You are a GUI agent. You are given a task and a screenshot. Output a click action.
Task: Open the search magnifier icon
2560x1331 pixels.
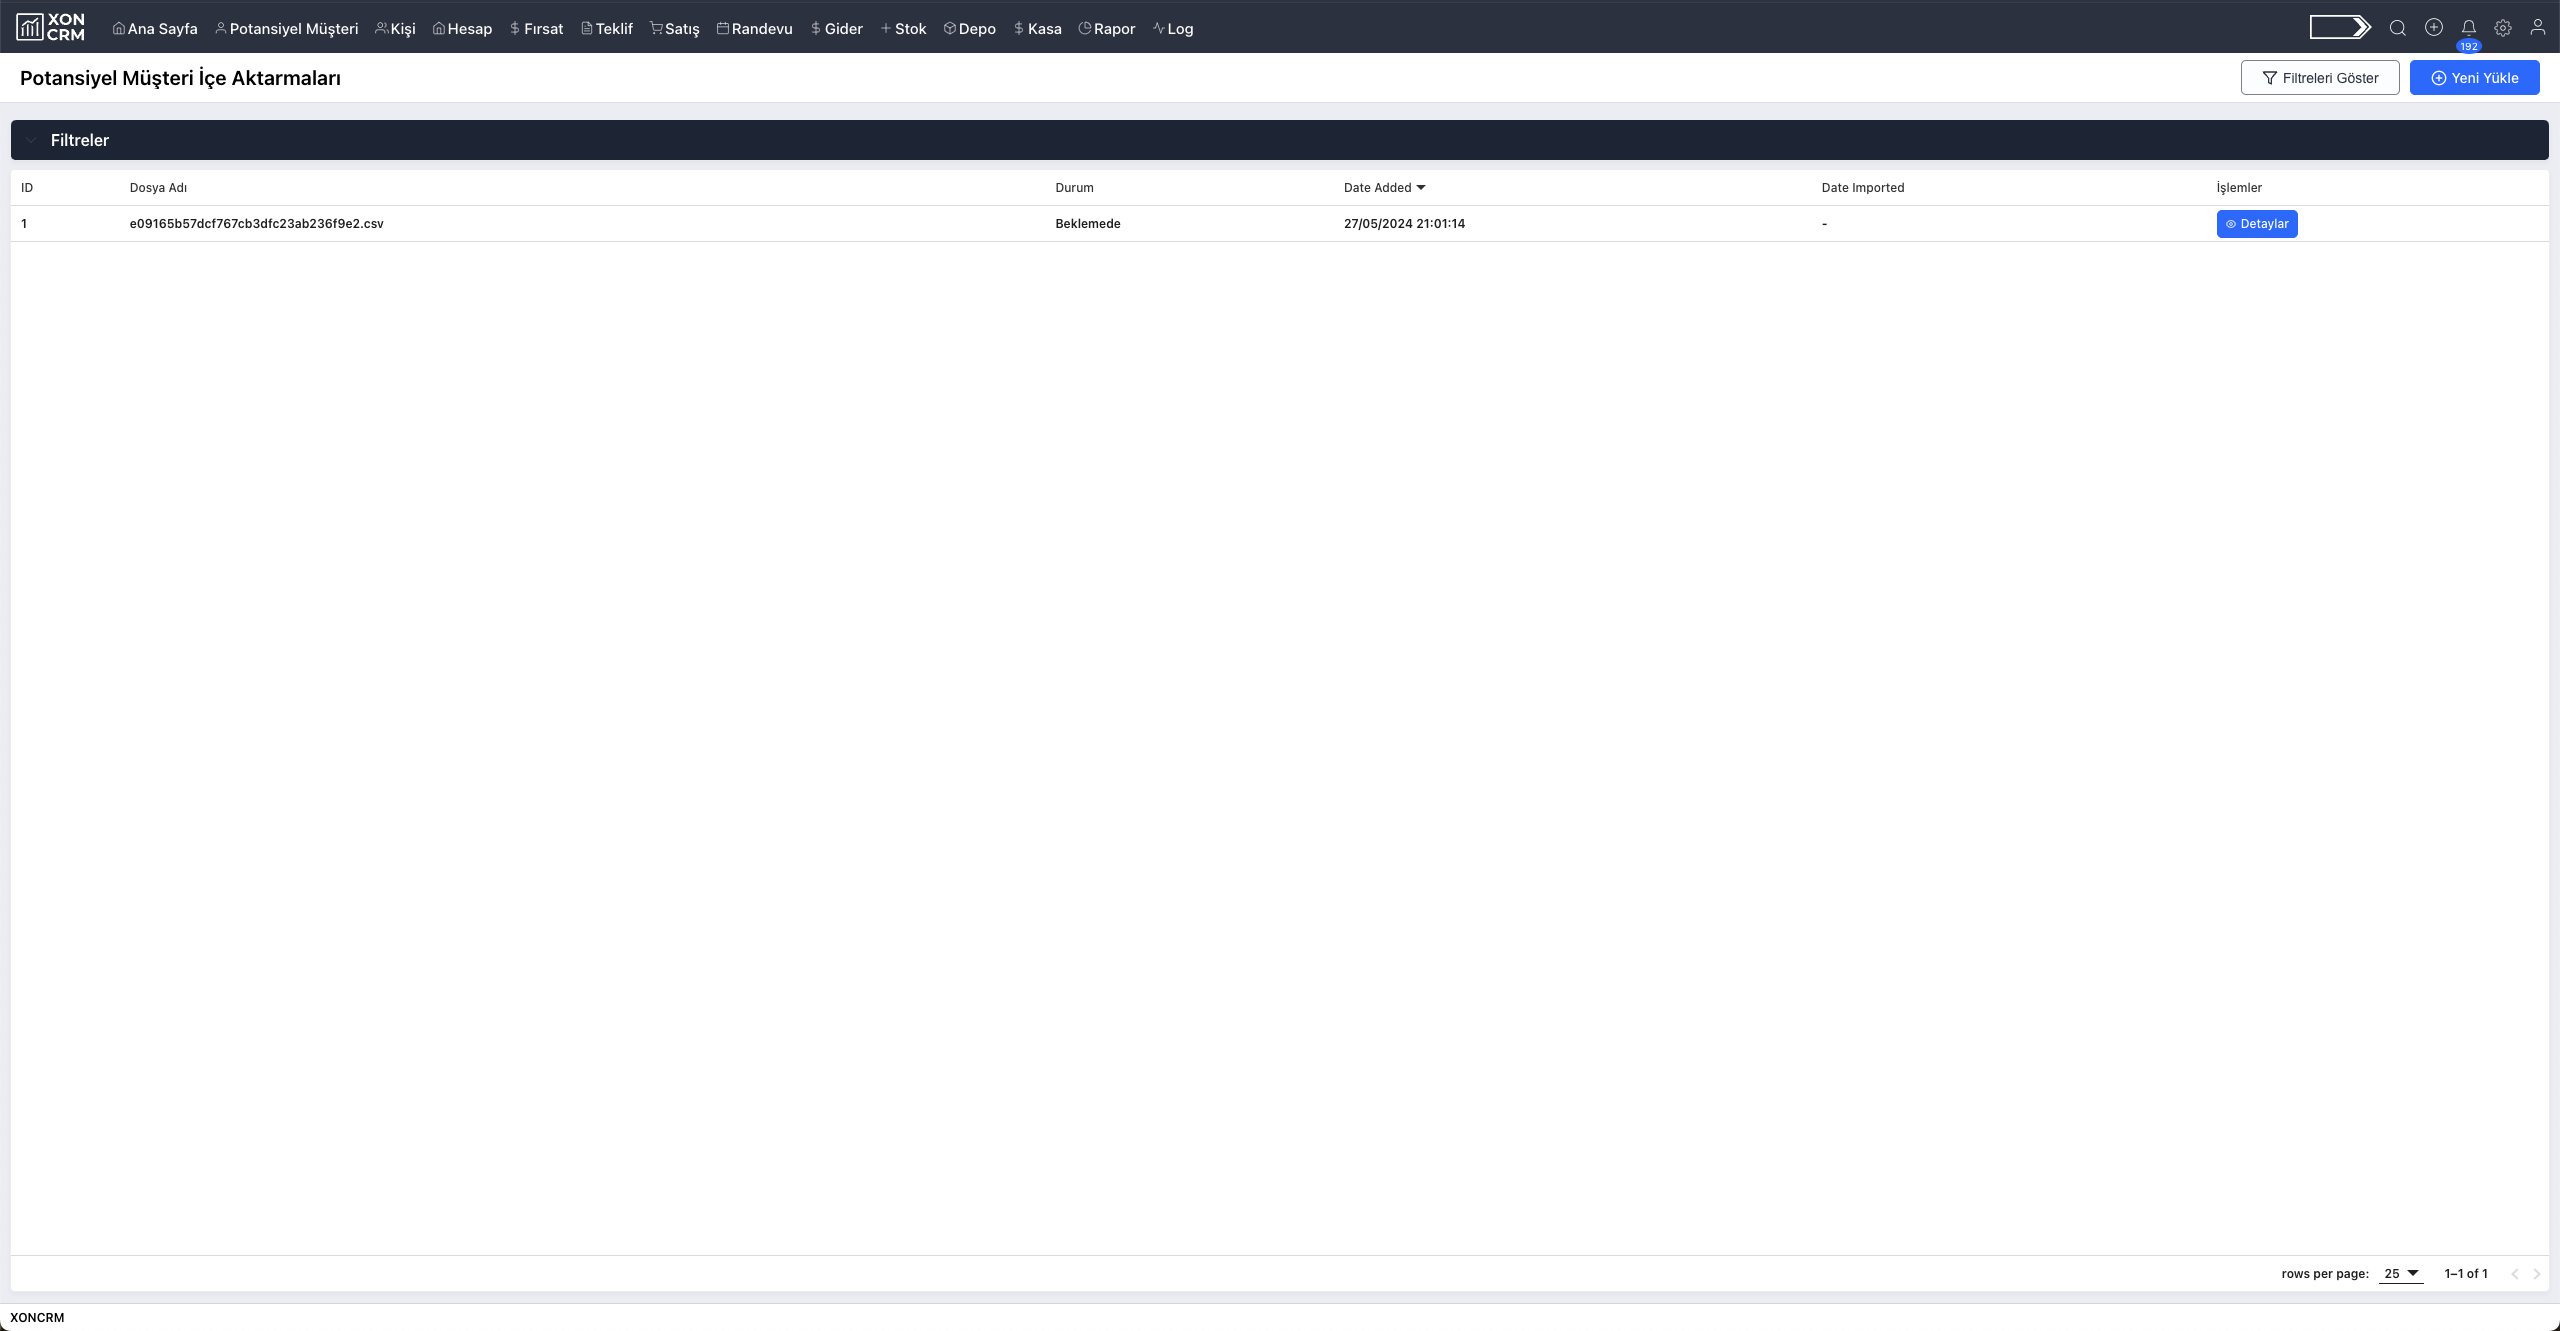[2398, 28]
